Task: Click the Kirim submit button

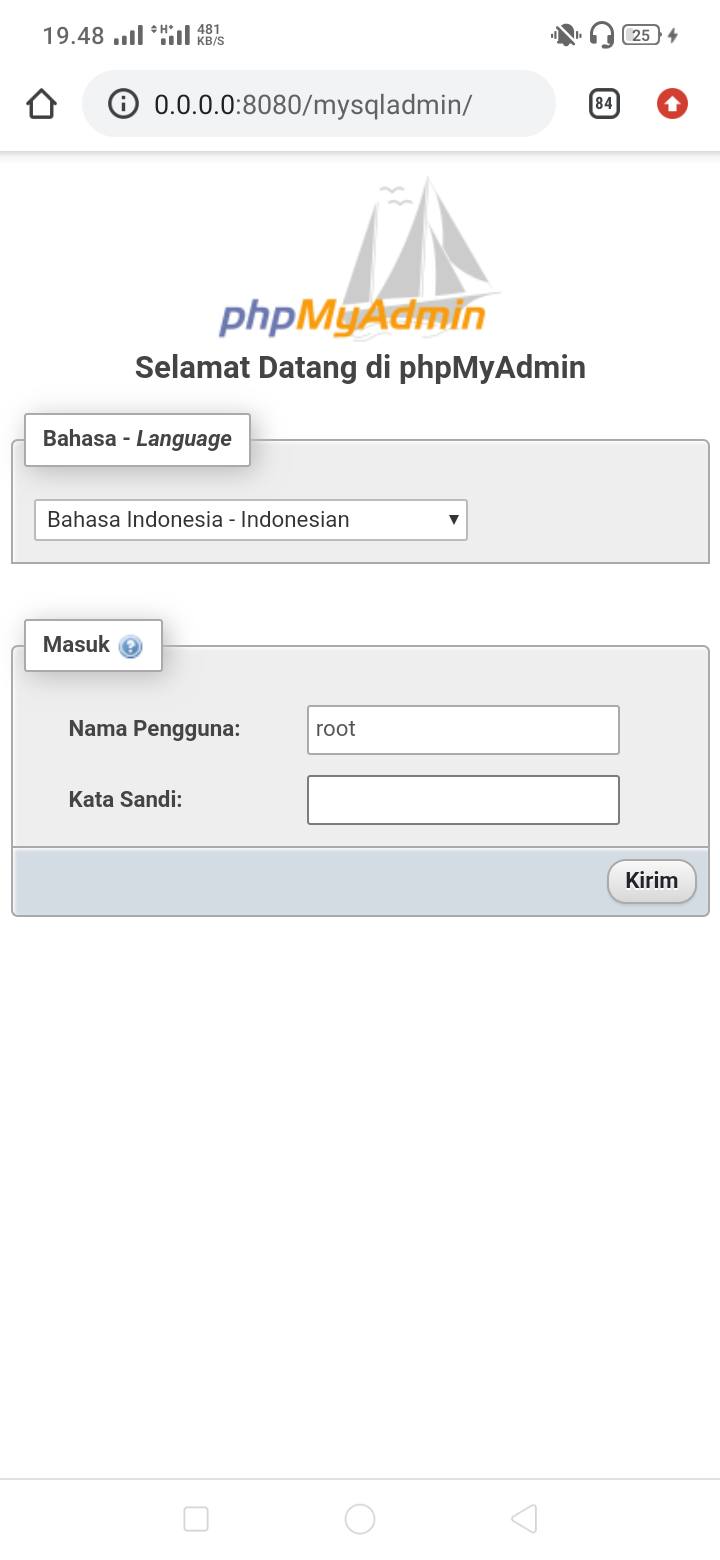Action: [x=652, y=881]
